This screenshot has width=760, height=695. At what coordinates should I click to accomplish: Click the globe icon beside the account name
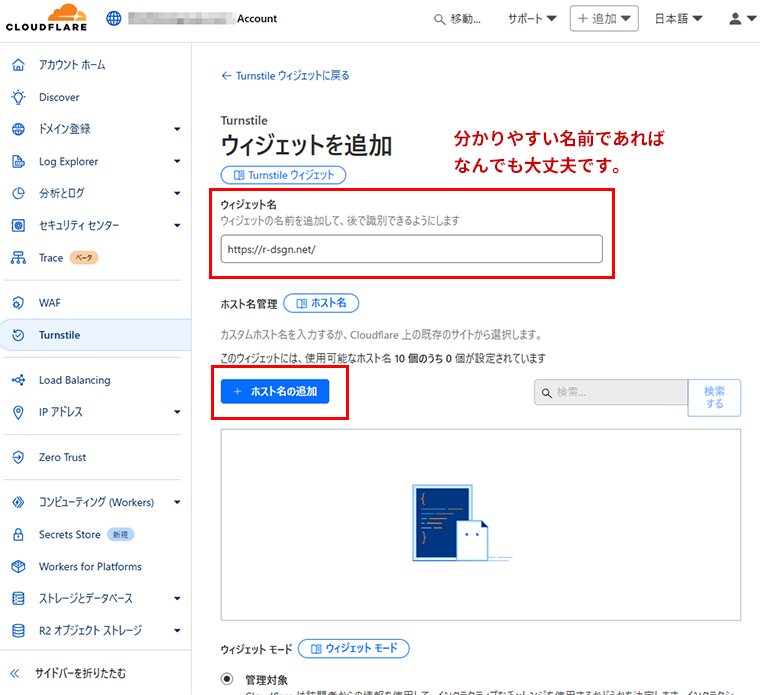point(113,18)
